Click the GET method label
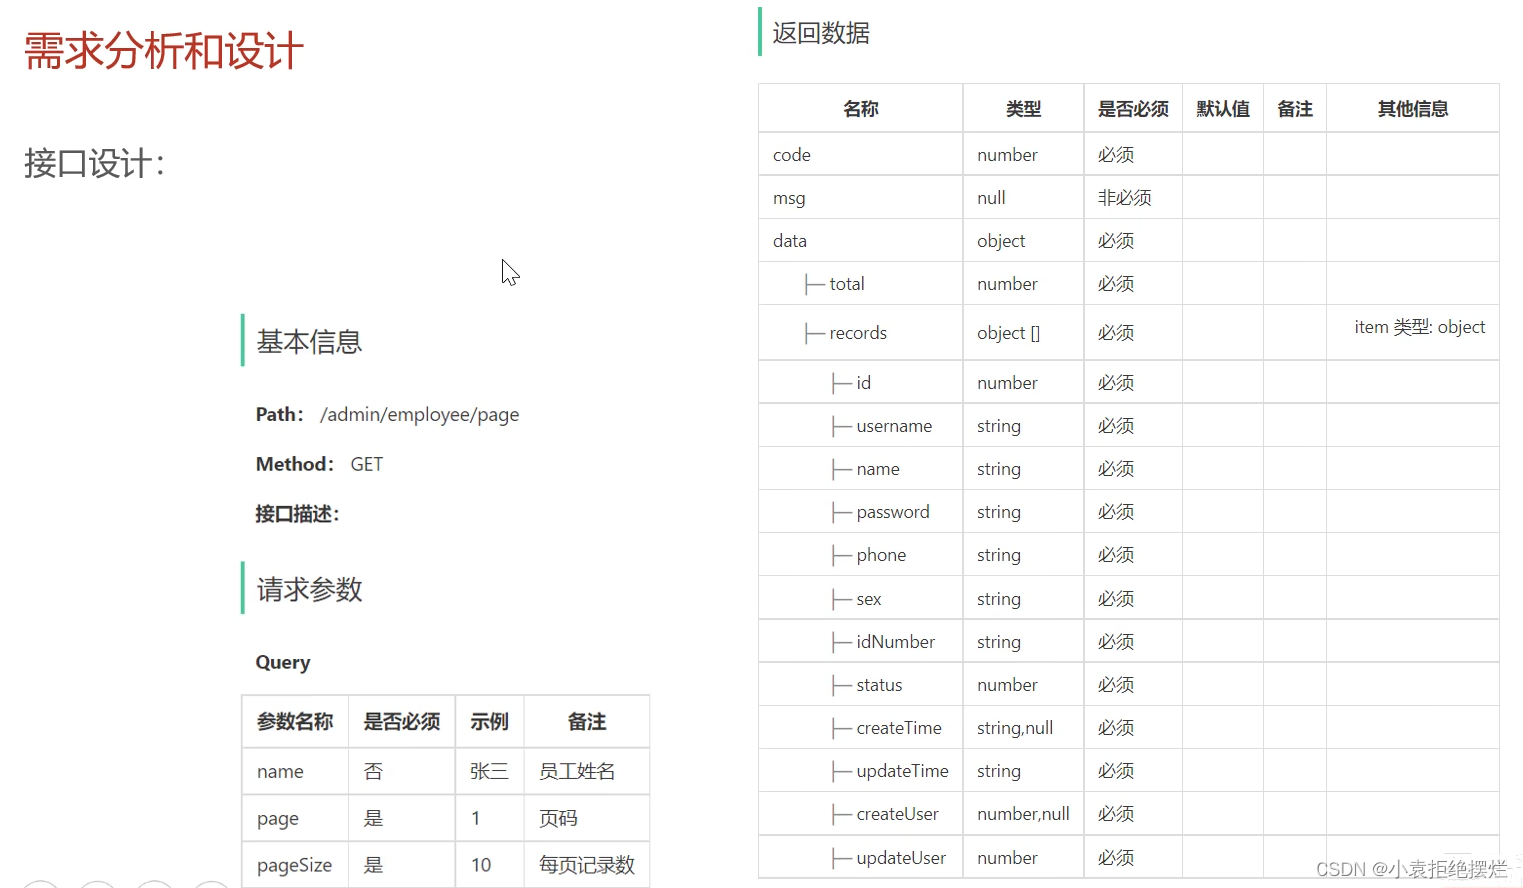The image size is (1523, 888). pos(366,463)
